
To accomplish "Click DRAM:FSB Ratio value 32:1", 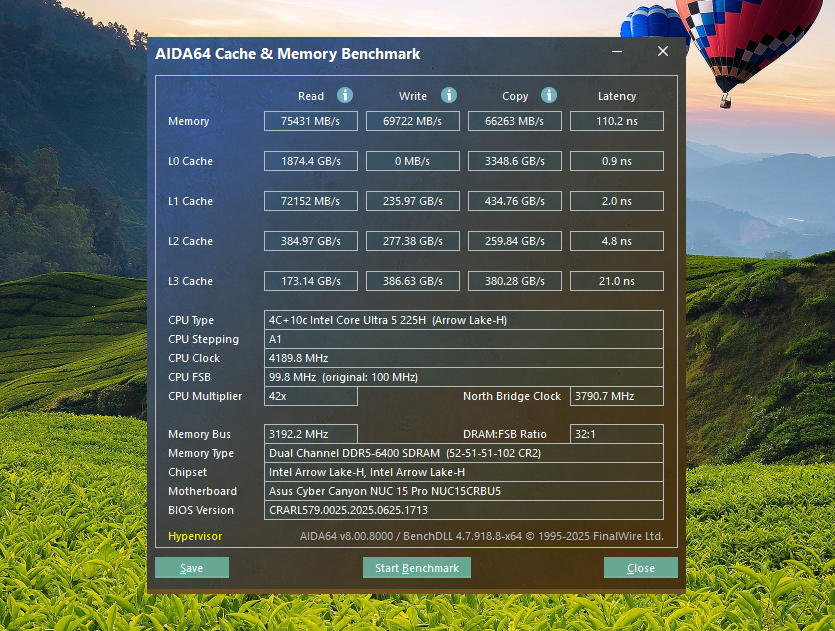I will pos(617,434).
